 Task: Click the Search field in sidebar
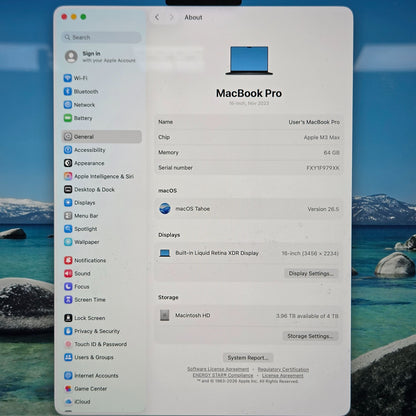(102, 37)
